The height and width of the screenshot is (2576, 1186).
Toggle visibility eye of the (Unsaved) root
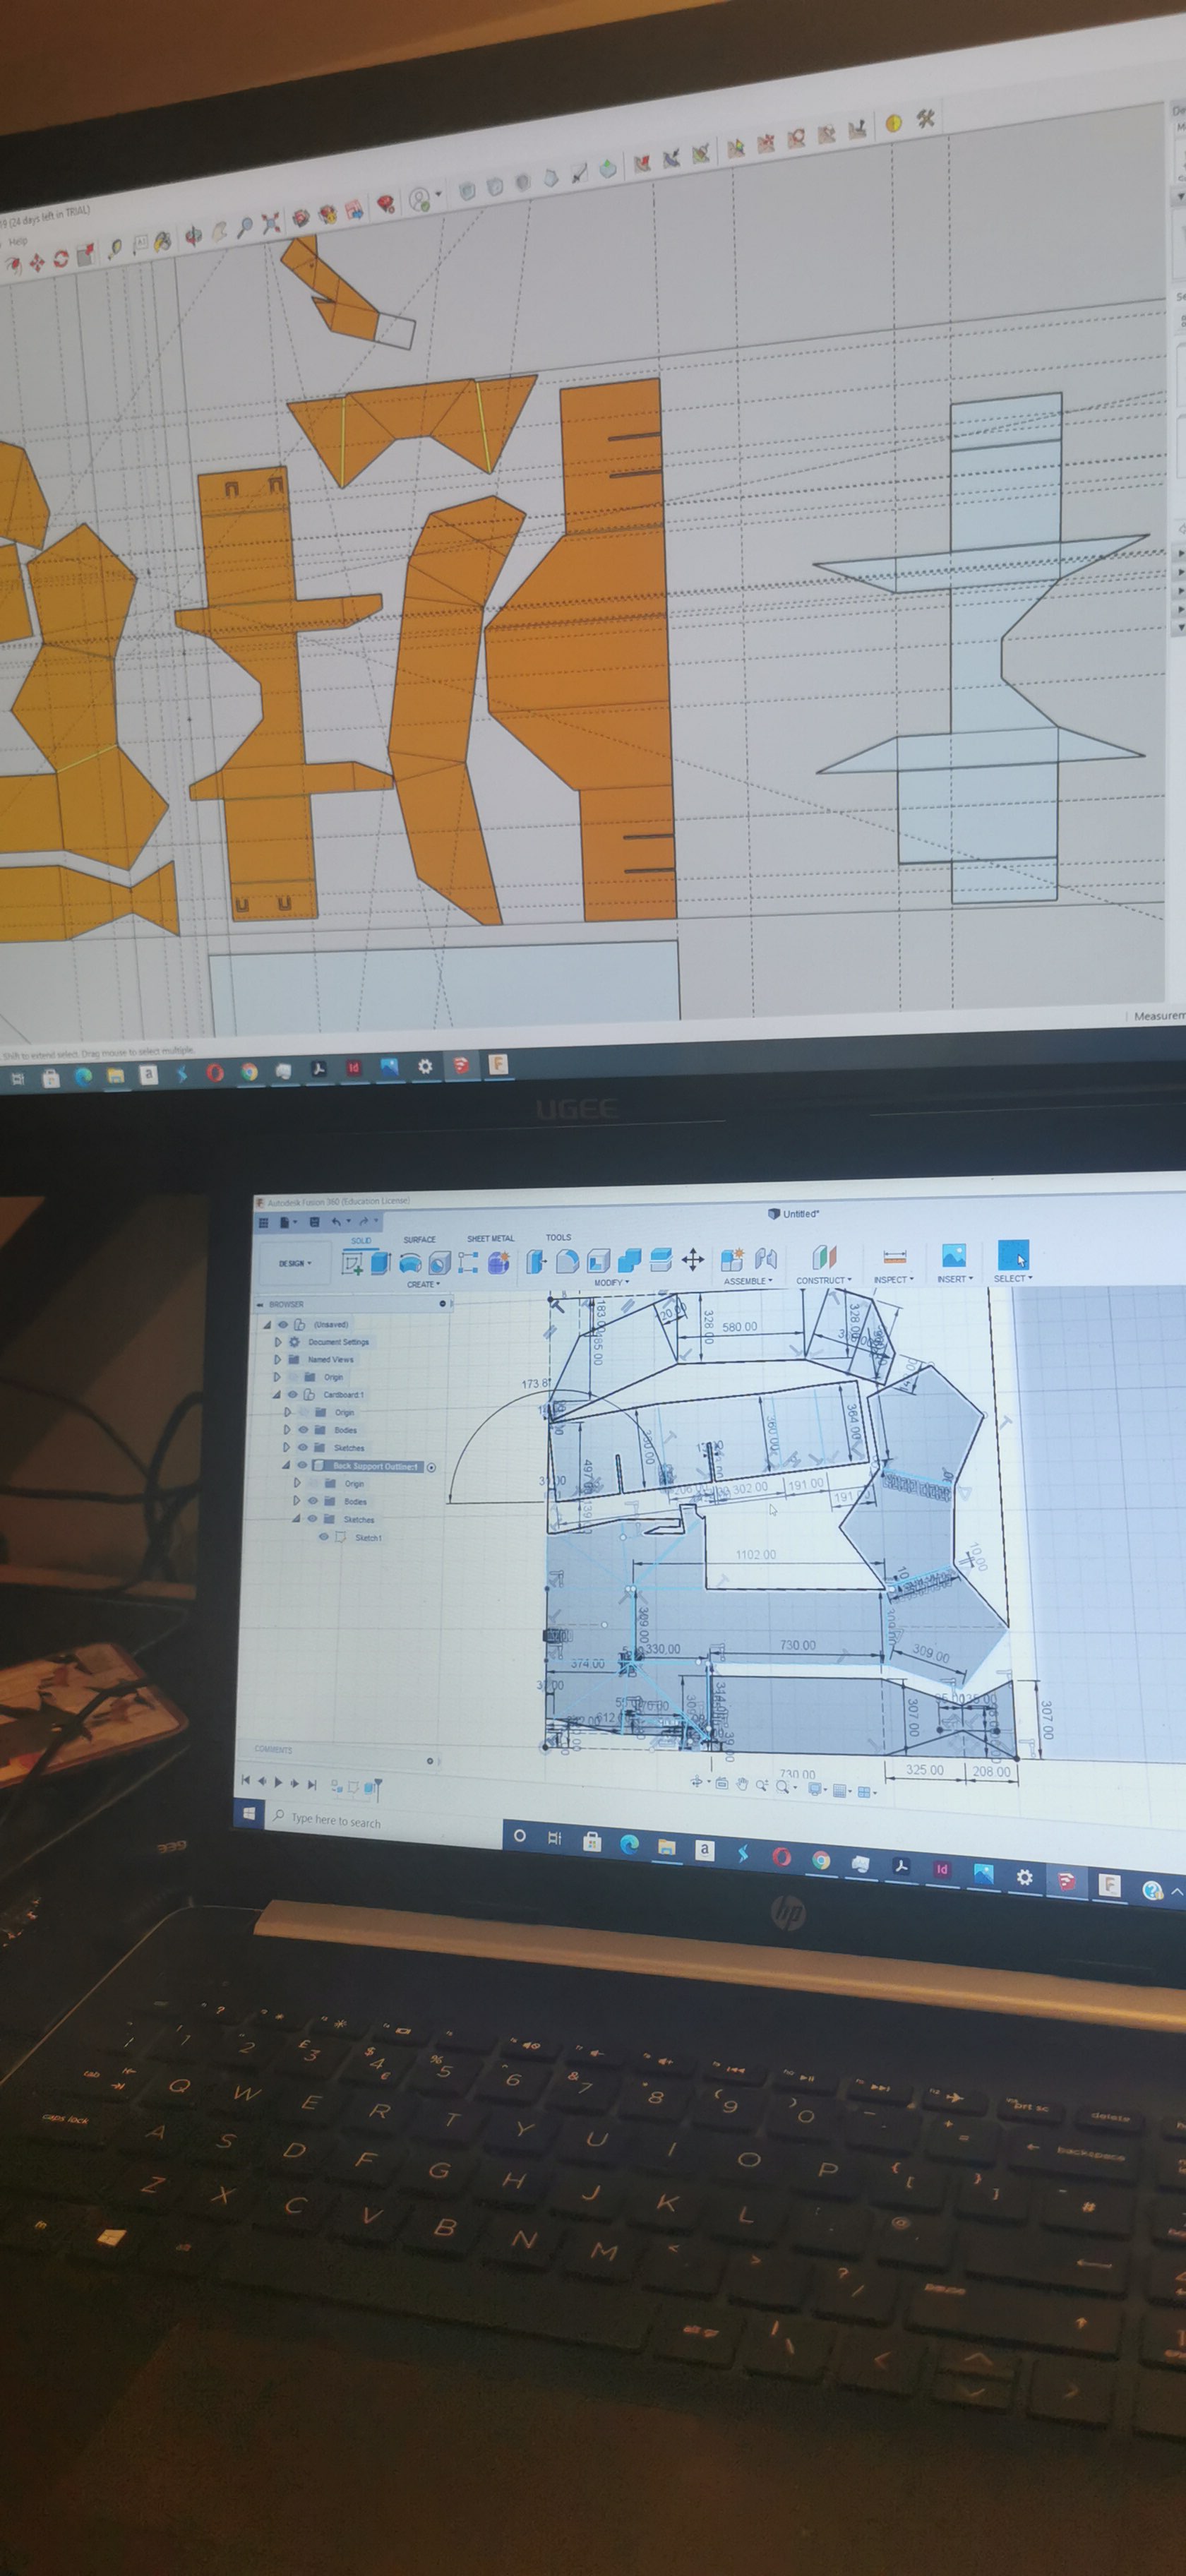[284, 1325]
